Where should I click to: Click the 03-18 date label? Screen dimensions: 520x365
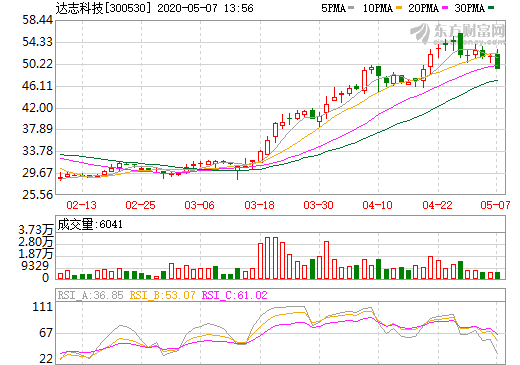tap(259, 205)
